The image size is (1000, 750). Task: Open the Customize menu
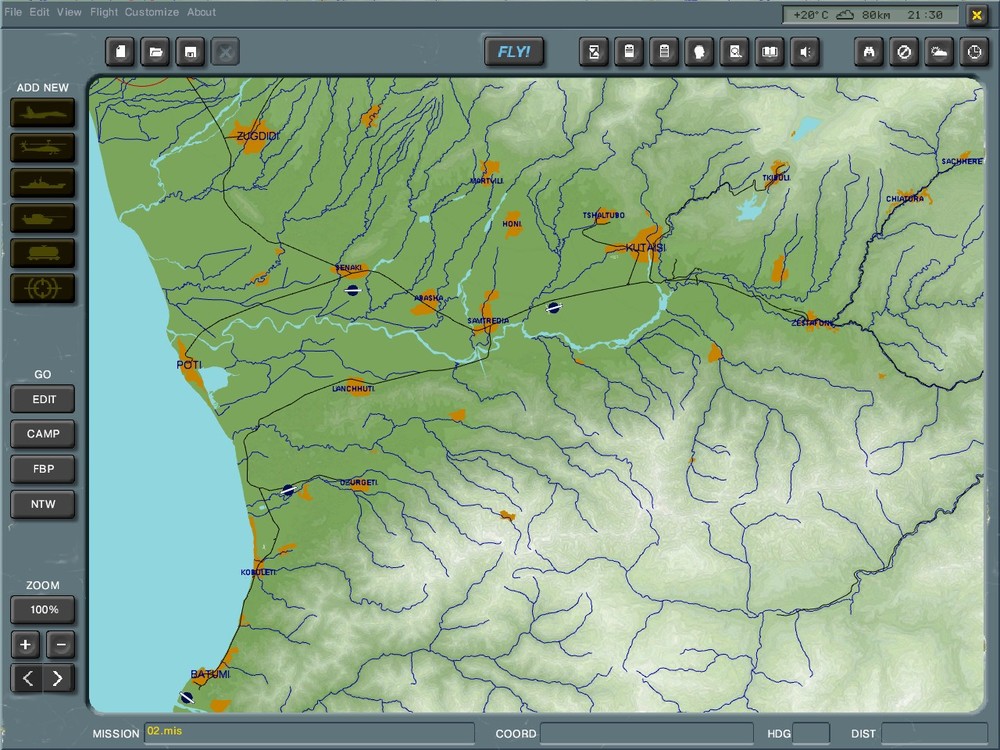150,12
